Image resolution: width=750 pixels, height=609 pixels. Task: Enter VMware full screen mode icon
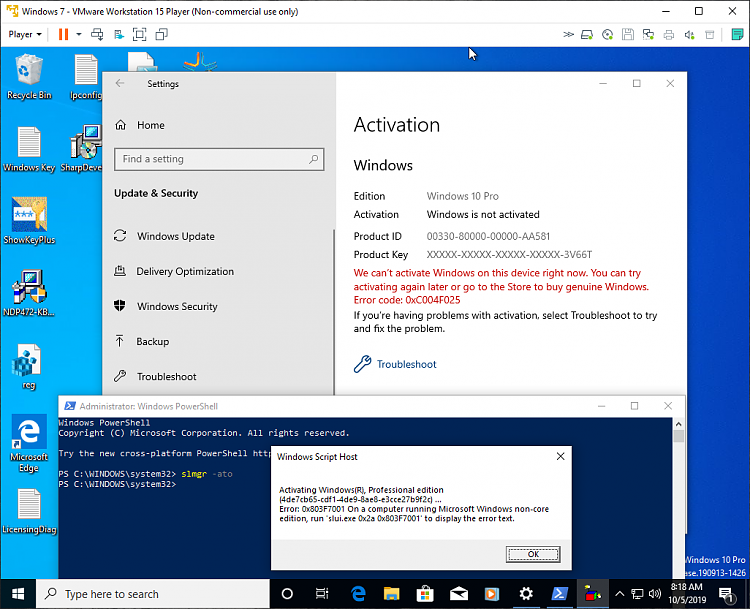tap(139, 34)
